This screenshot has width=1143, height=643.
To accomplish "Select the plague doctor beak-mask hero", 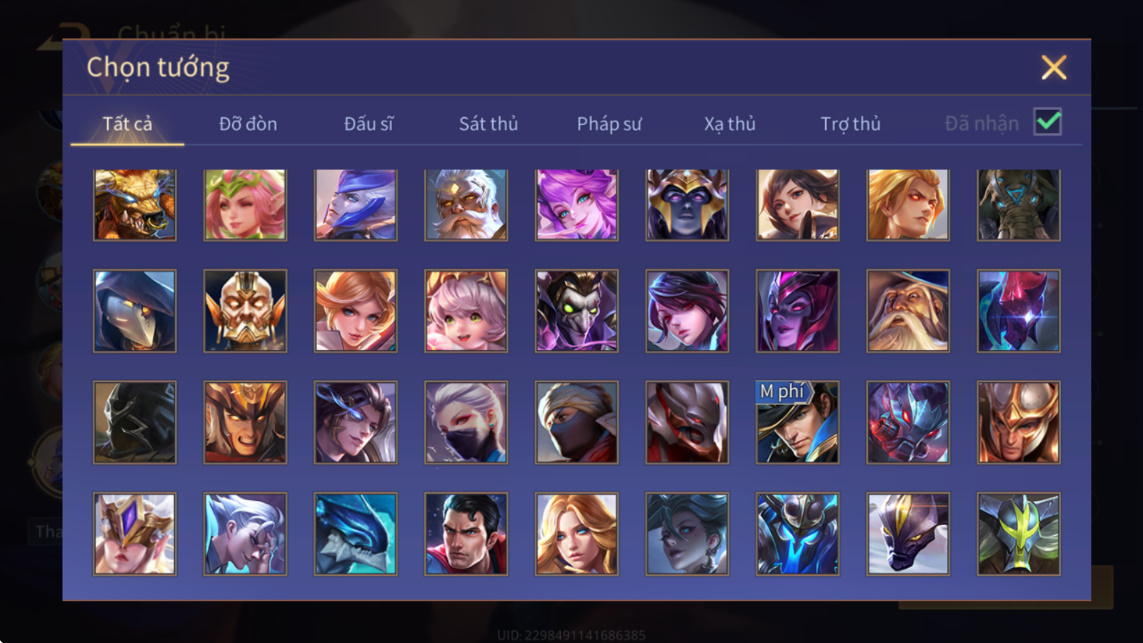I will pos(135,311).
